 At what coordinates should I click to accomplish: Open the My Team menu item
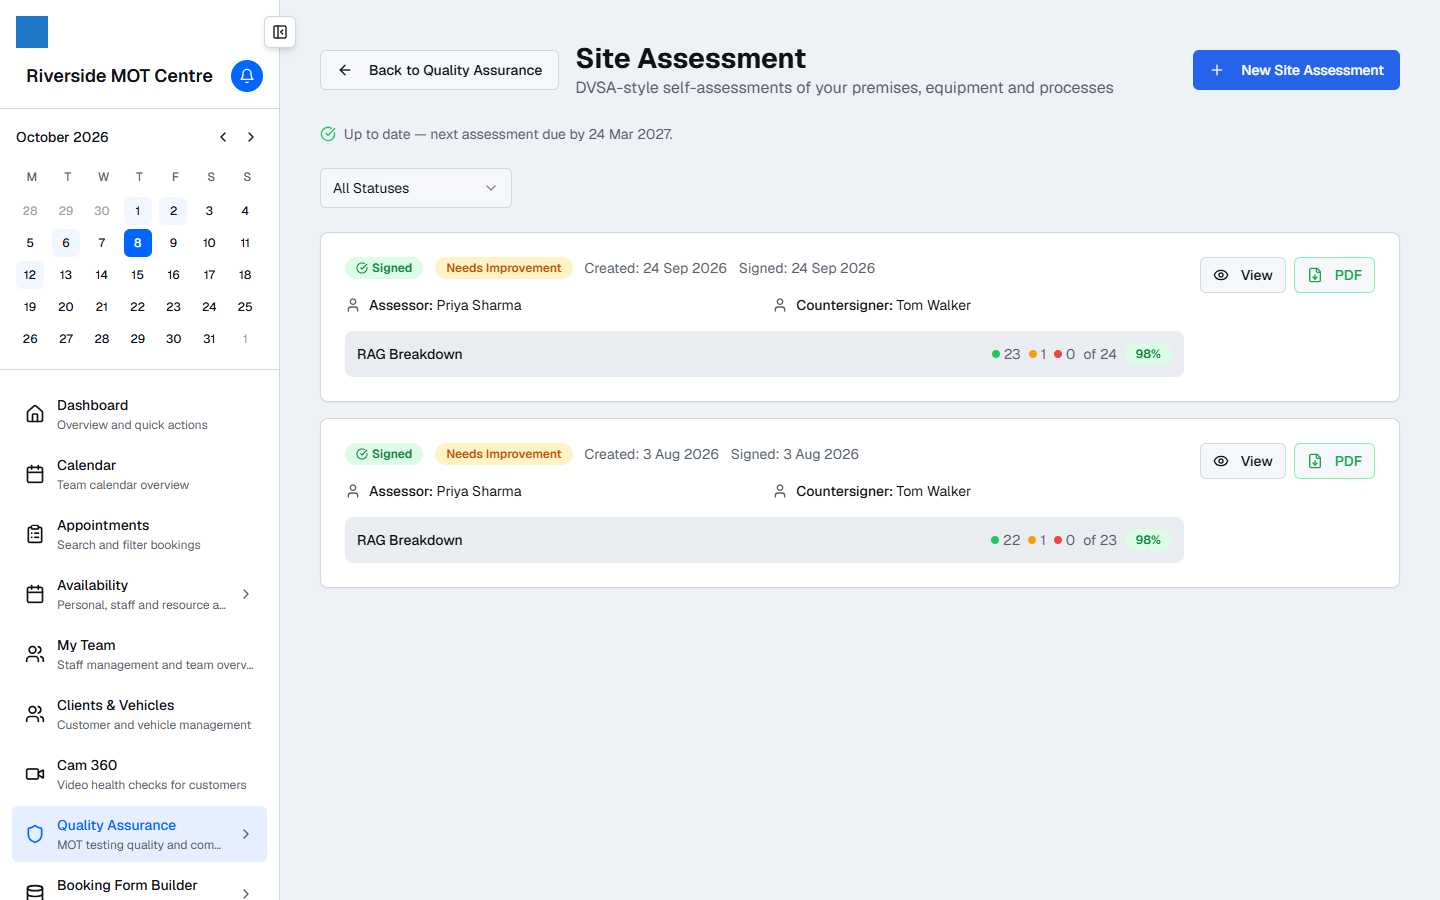coord(139,654)
